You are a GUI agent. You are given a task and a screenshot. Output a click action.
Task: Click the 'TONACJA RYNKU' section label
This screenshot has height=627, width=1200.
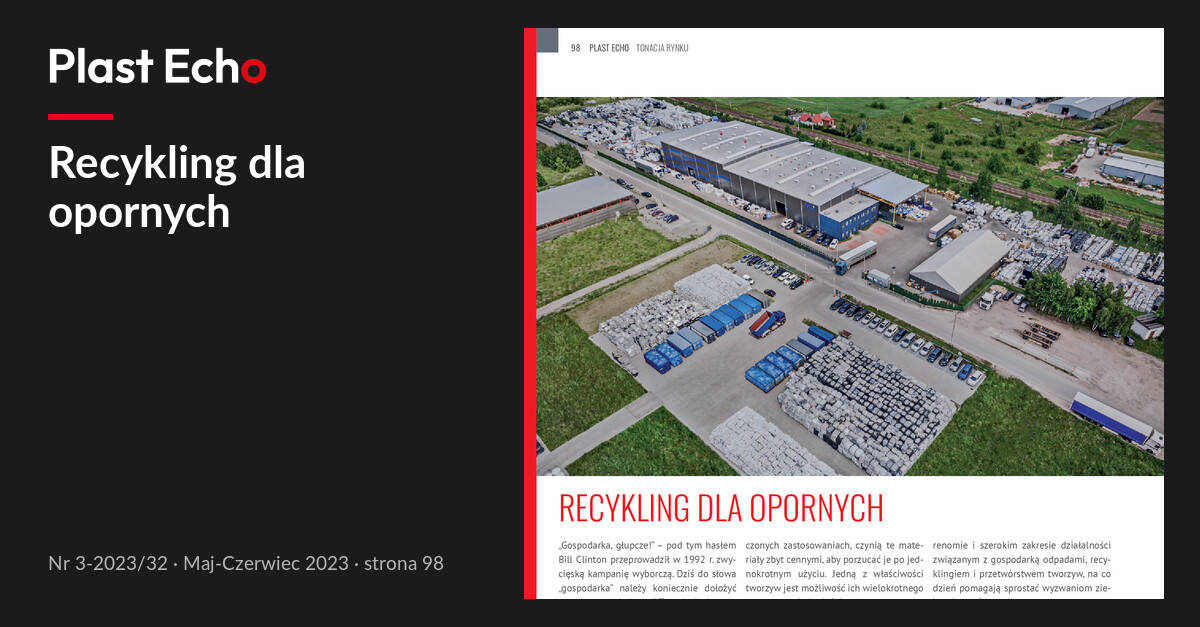(x=662, y=48)
